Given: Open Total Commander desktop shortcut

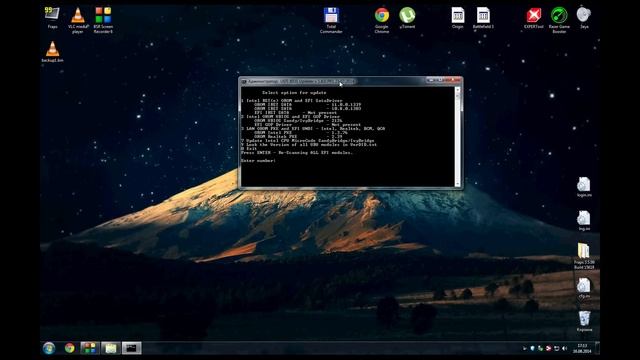Looking at the screenshot, I should 331,20.
